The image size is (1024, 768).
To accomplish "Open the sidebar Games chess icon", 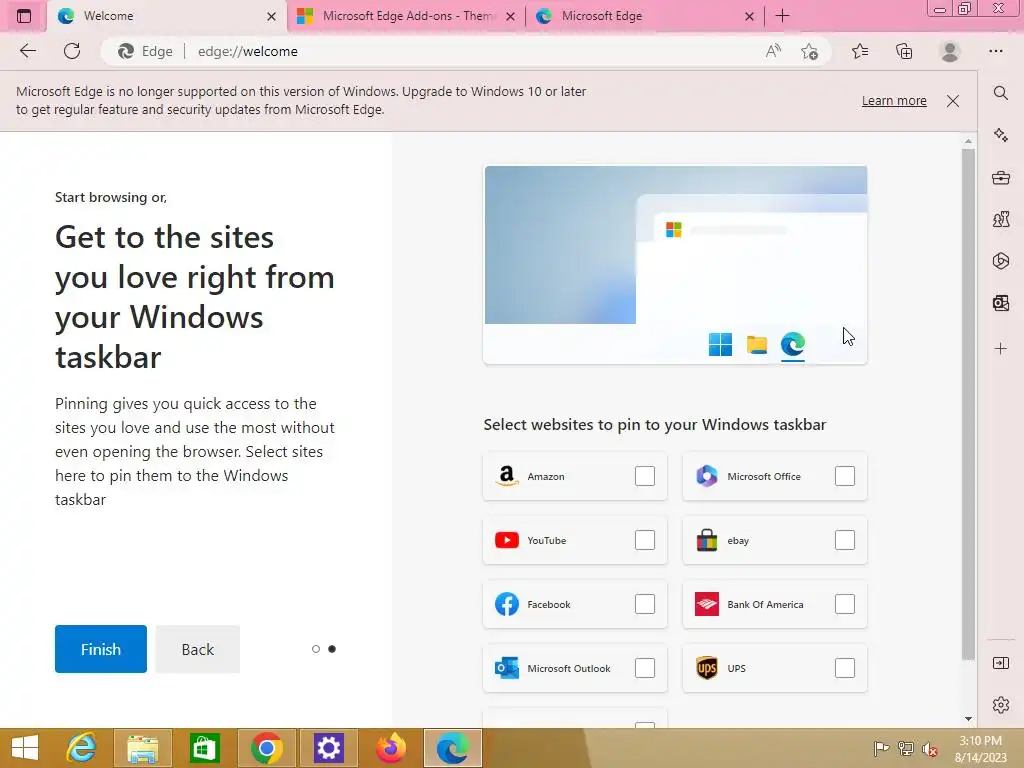I will click(1000, 219).
